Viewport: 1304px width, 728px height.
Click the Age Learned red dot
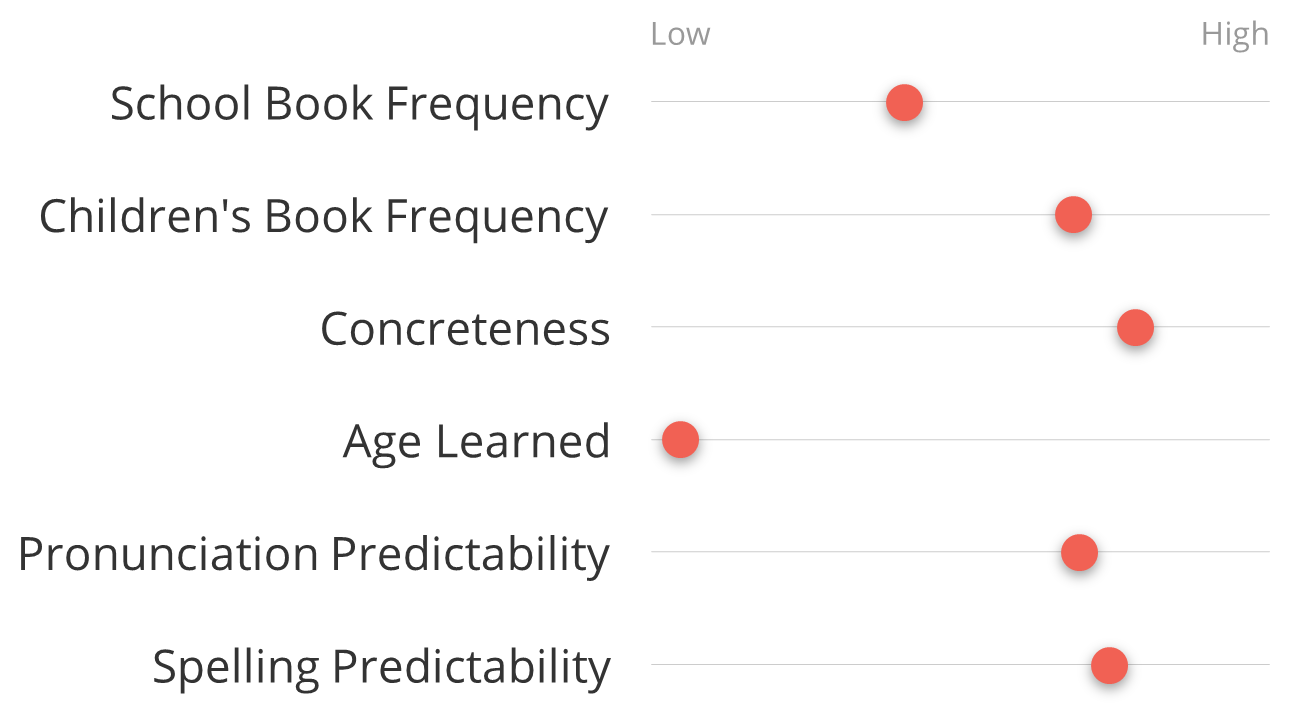pos(680,440)
